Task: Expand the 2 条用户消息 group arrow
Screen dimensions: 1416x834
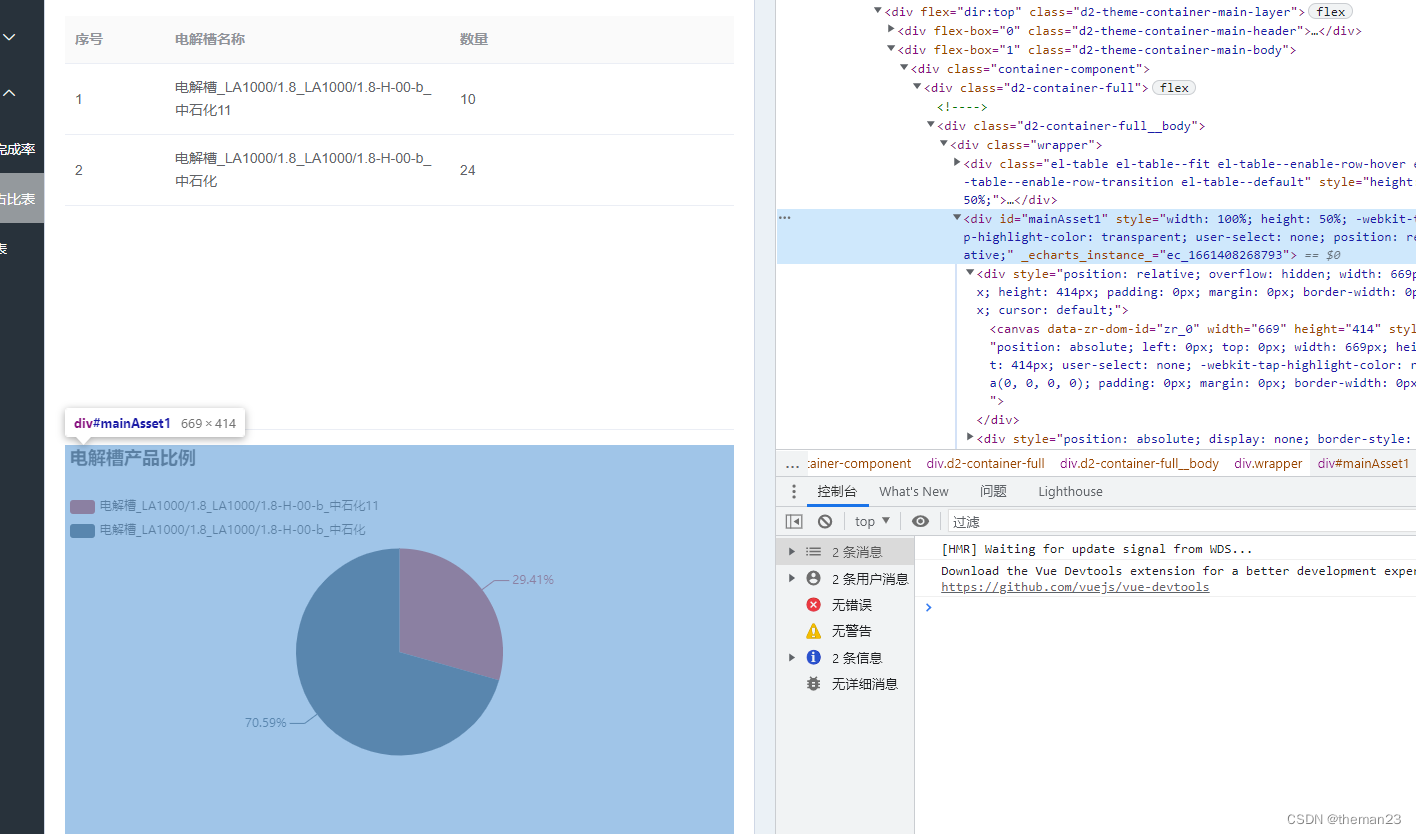Action: pos(792,578)
